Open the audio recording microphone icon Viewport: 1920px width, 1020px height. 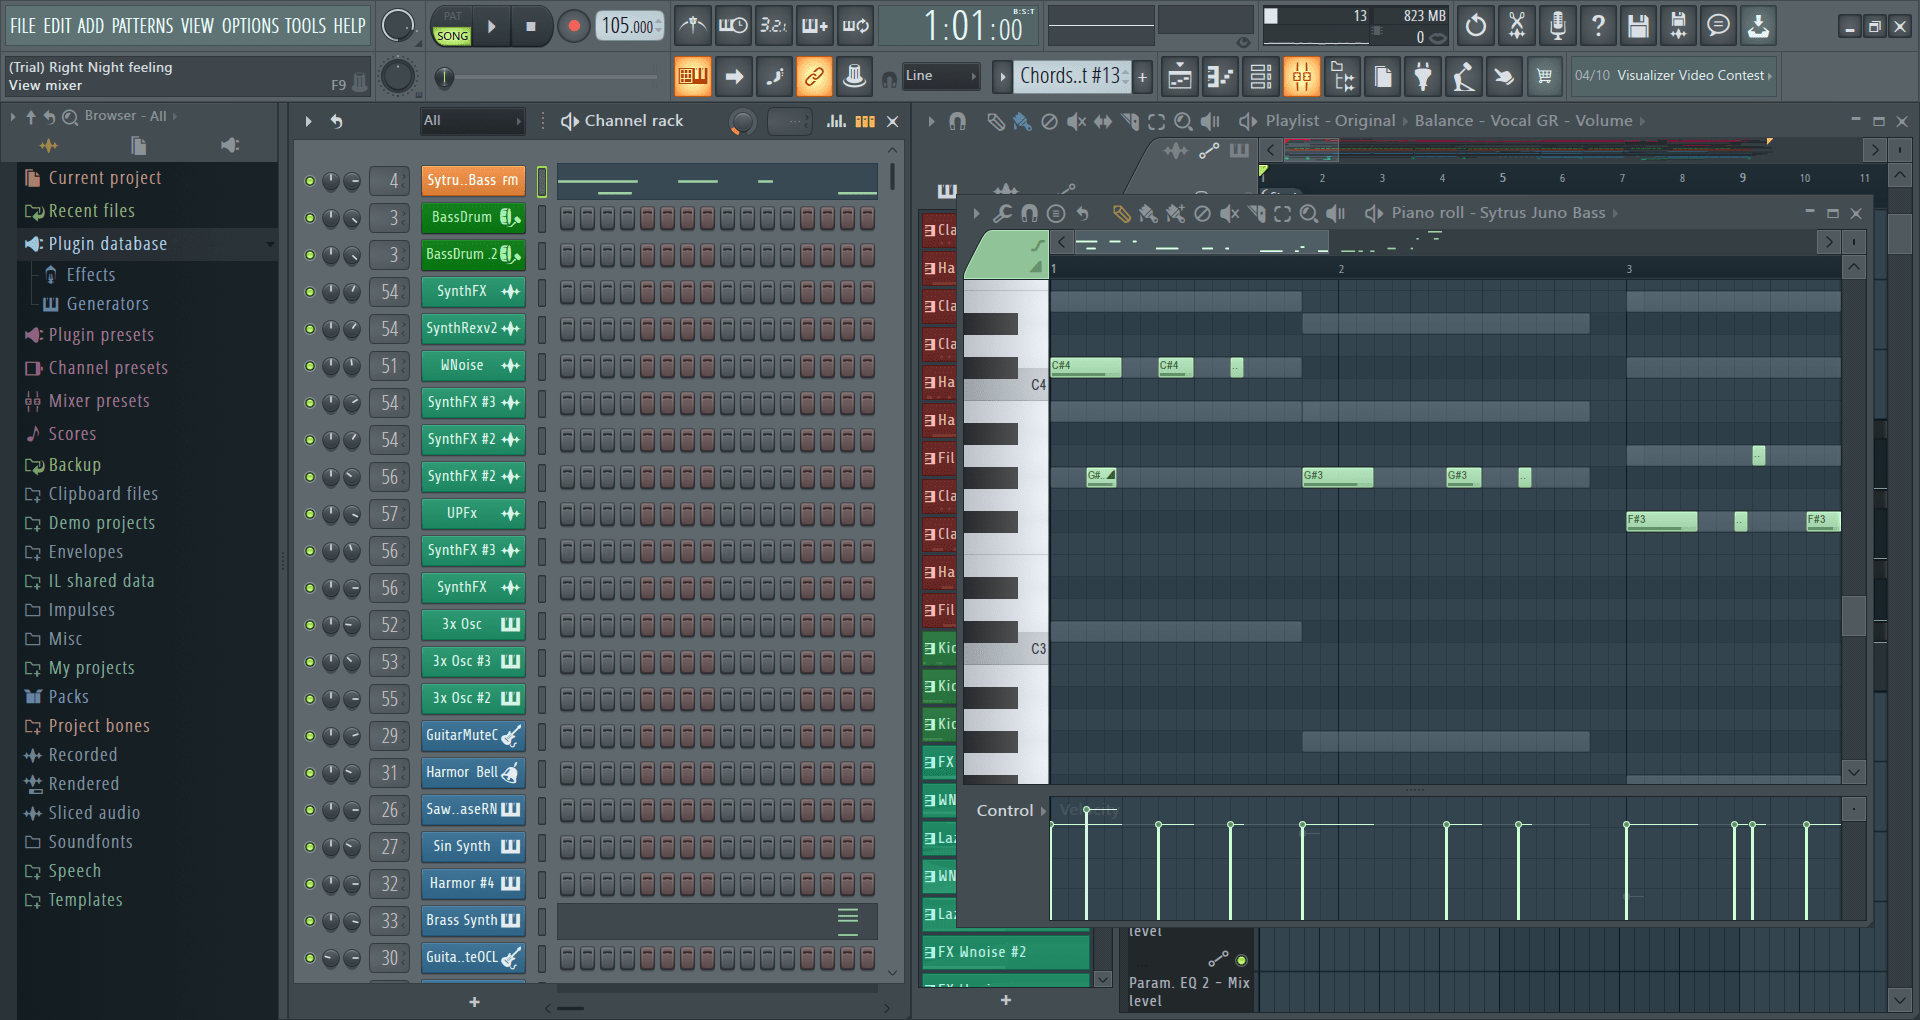tap(1557, 26)
